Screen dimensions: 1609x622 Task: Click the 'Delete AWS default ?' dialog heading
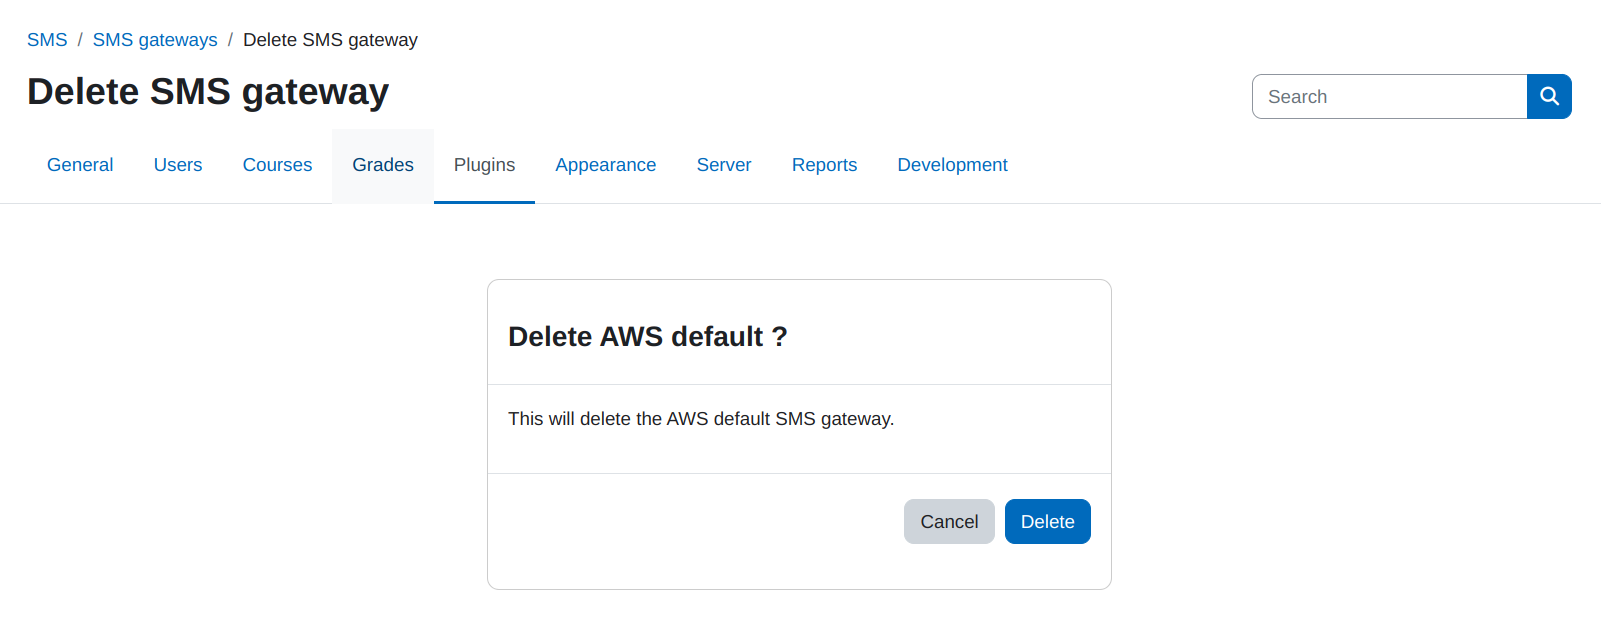(x=648, y=337)
